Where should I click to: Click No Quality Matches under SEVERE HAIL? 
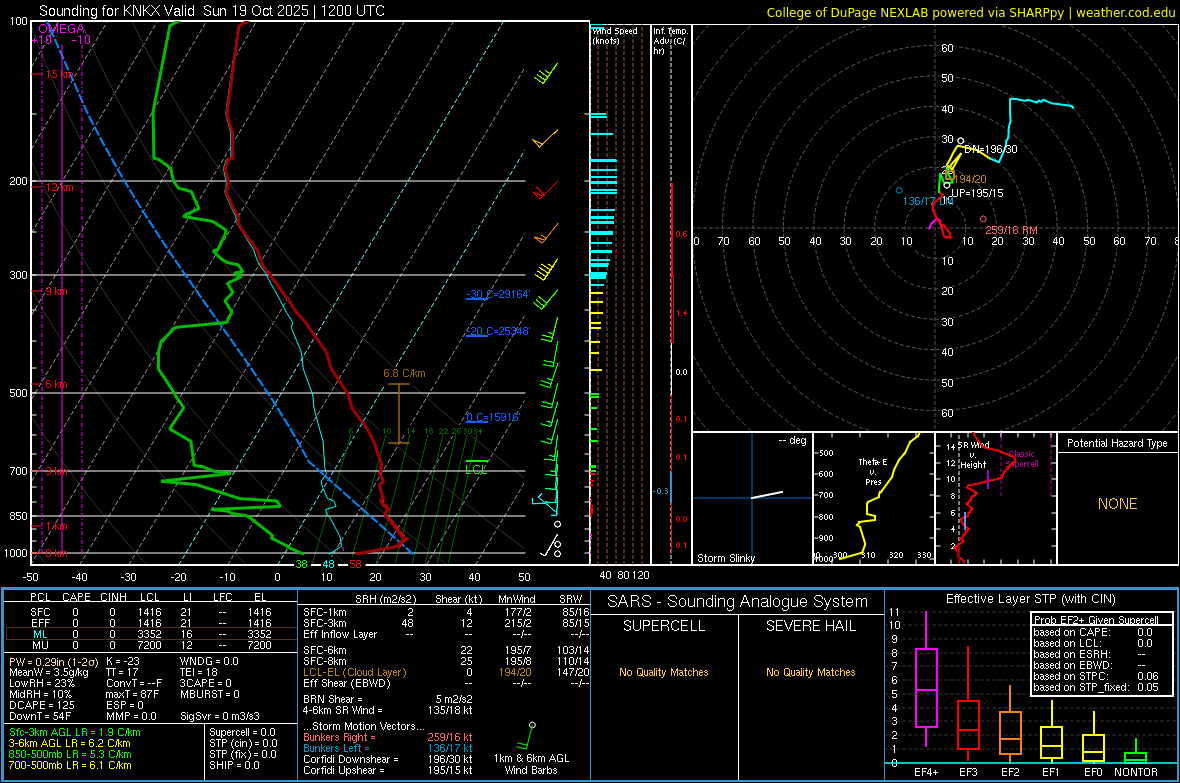(810, 672)
